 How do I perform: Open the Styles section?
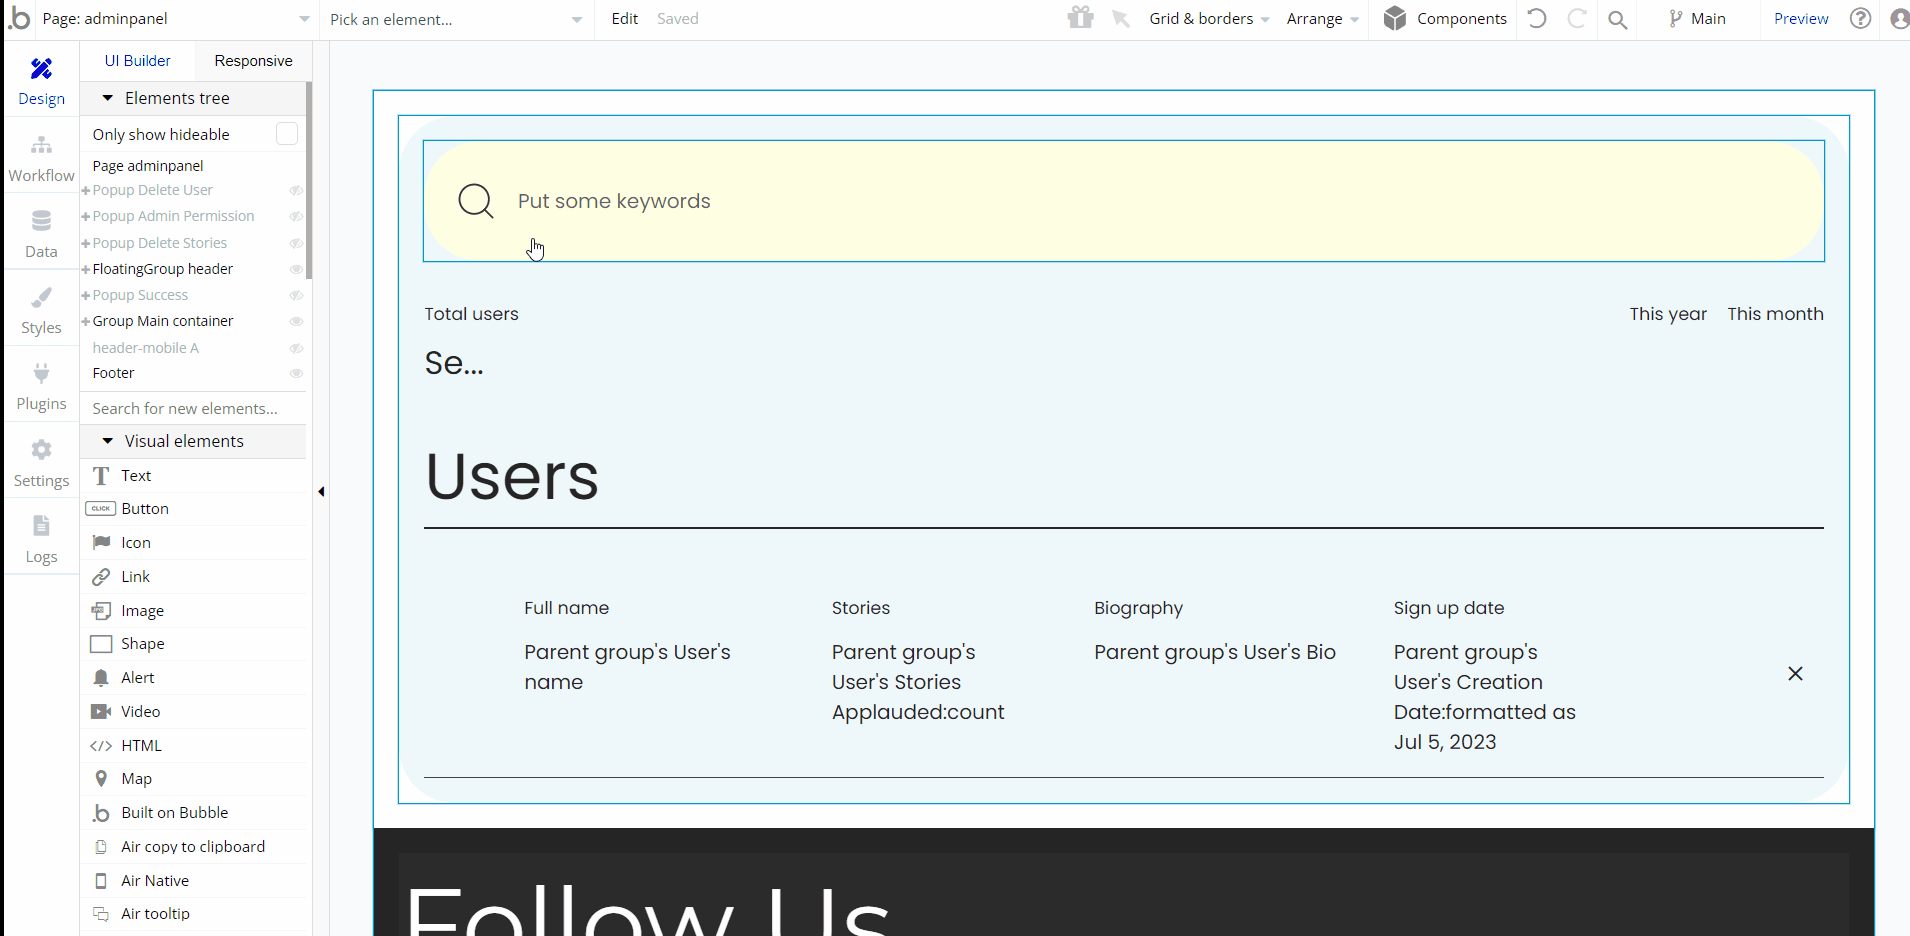pos(41,312)
